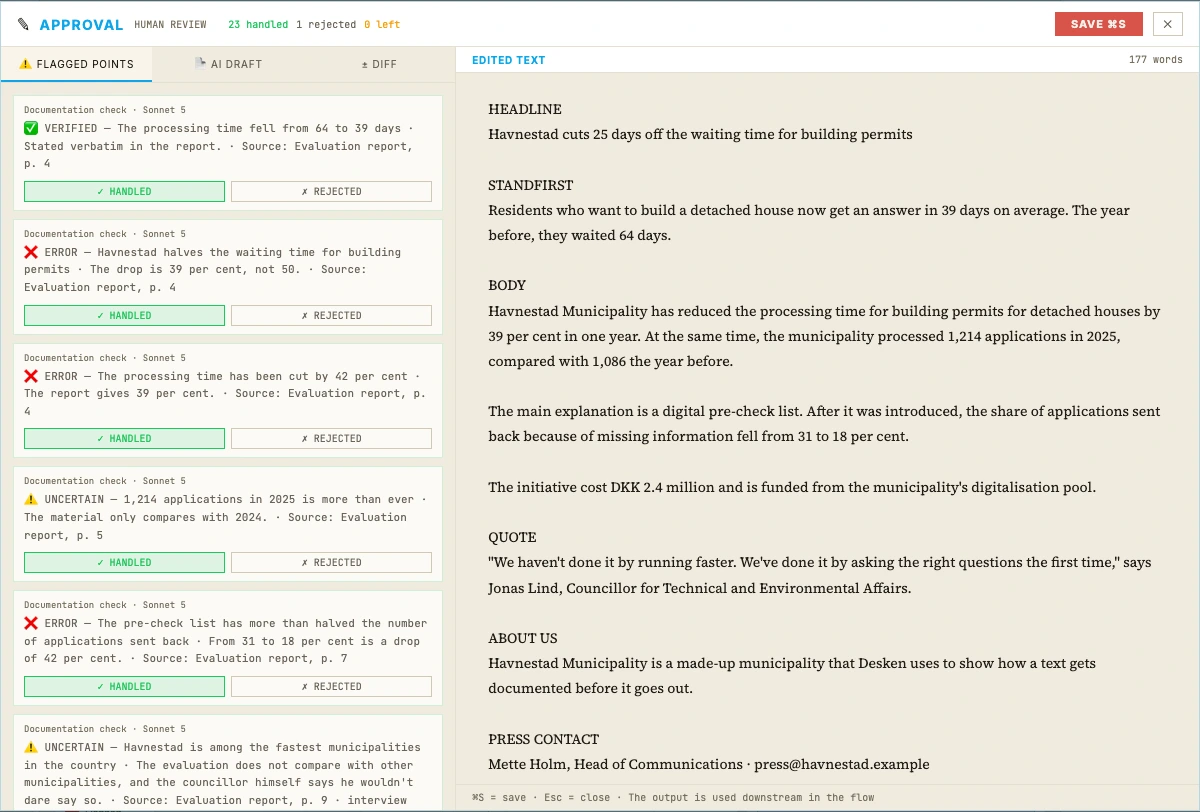This screenshot has width=1200, height=812.
Task: Show the Diff tab
Action: tap(379, 64)
